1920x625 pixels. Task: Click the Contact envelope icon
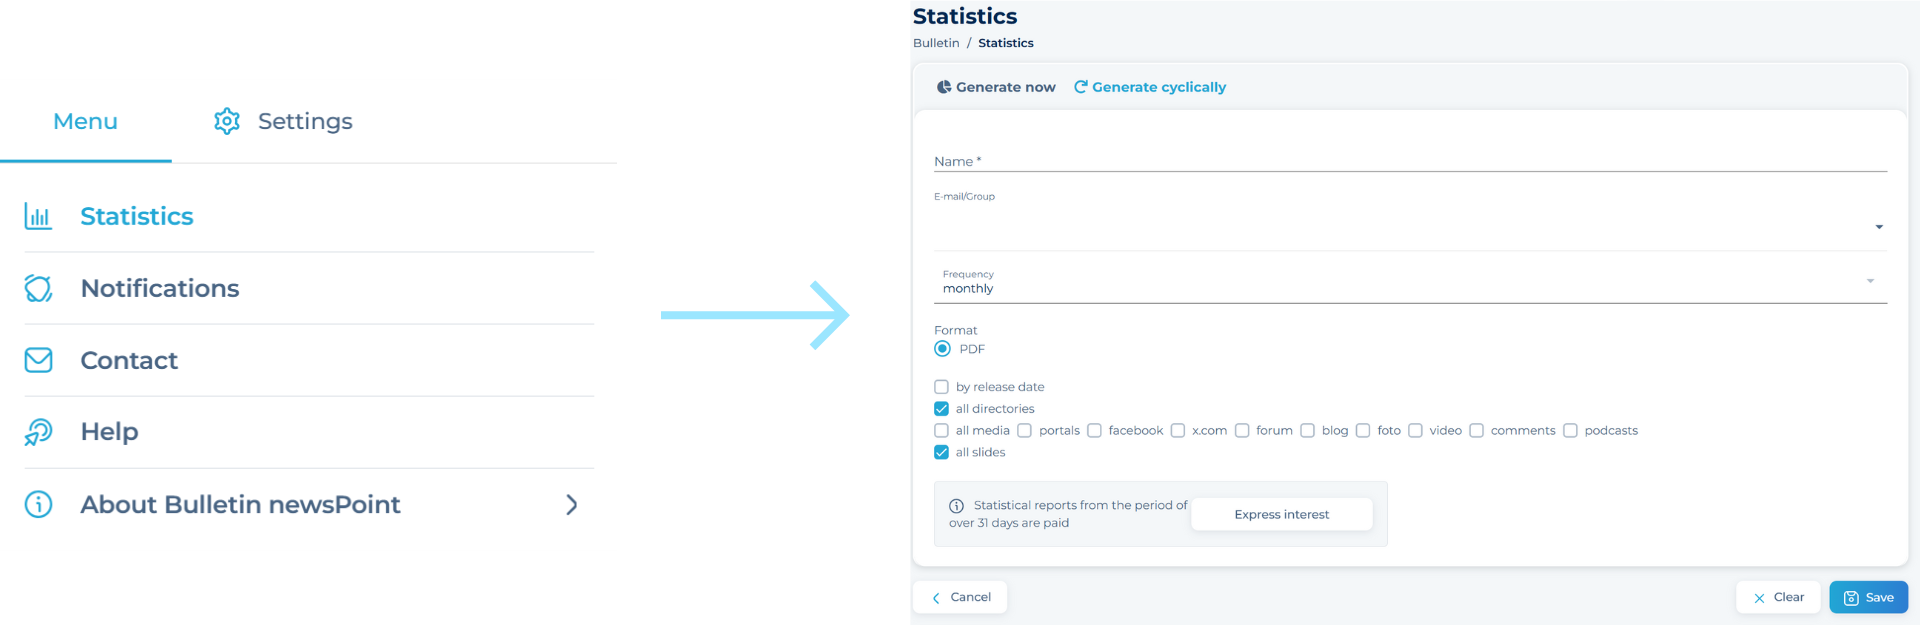pyautogui.click(x=38, y=360)
